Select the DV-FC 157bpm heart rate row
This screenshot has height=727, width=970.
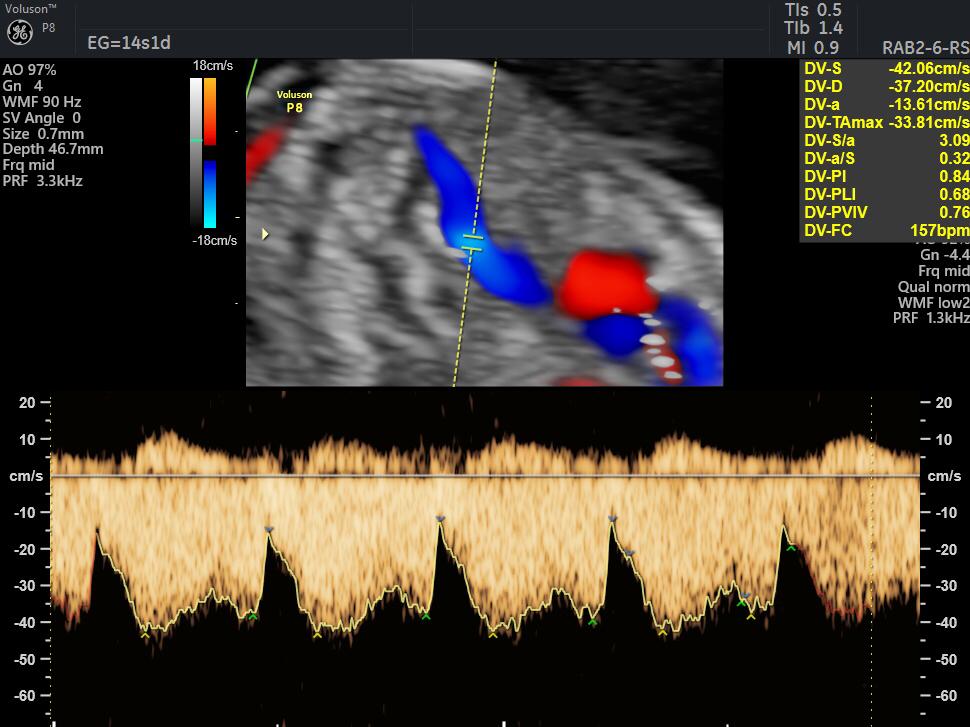885,231
